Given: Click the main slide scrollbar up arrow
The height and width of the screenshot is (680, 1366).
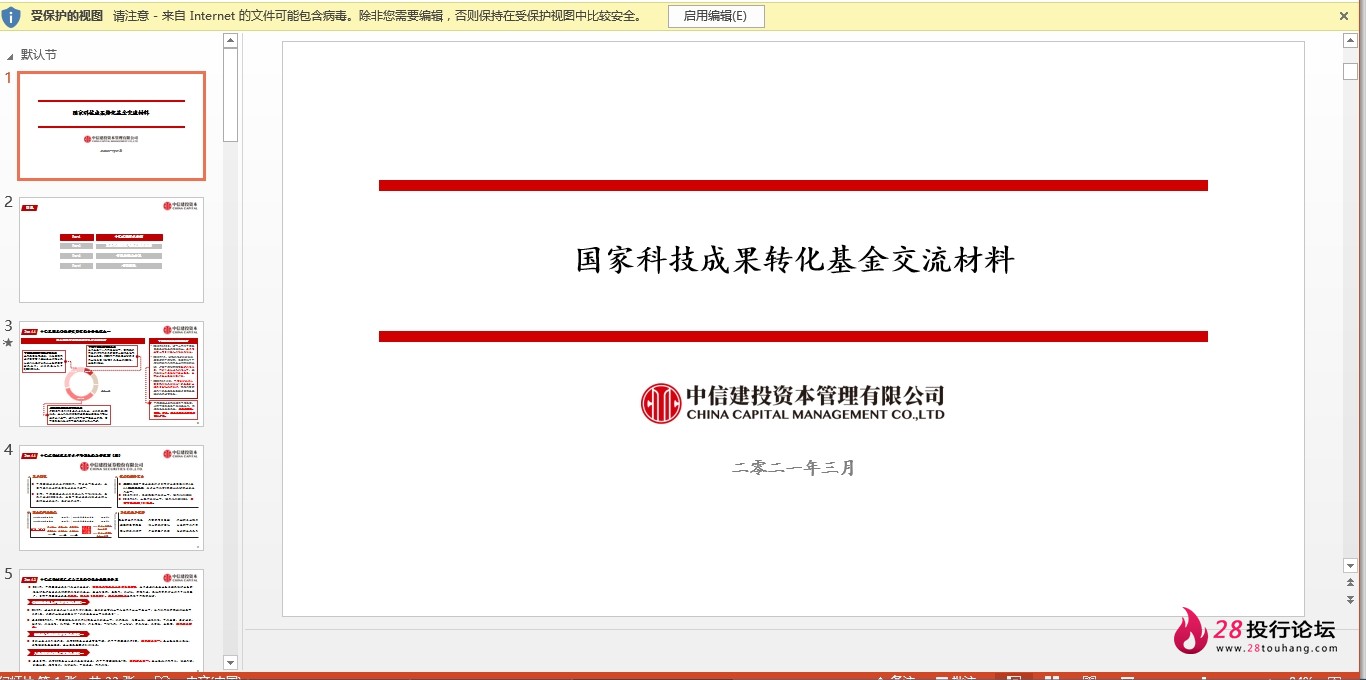Looking at the screenshot, I should pos(1350,42).
